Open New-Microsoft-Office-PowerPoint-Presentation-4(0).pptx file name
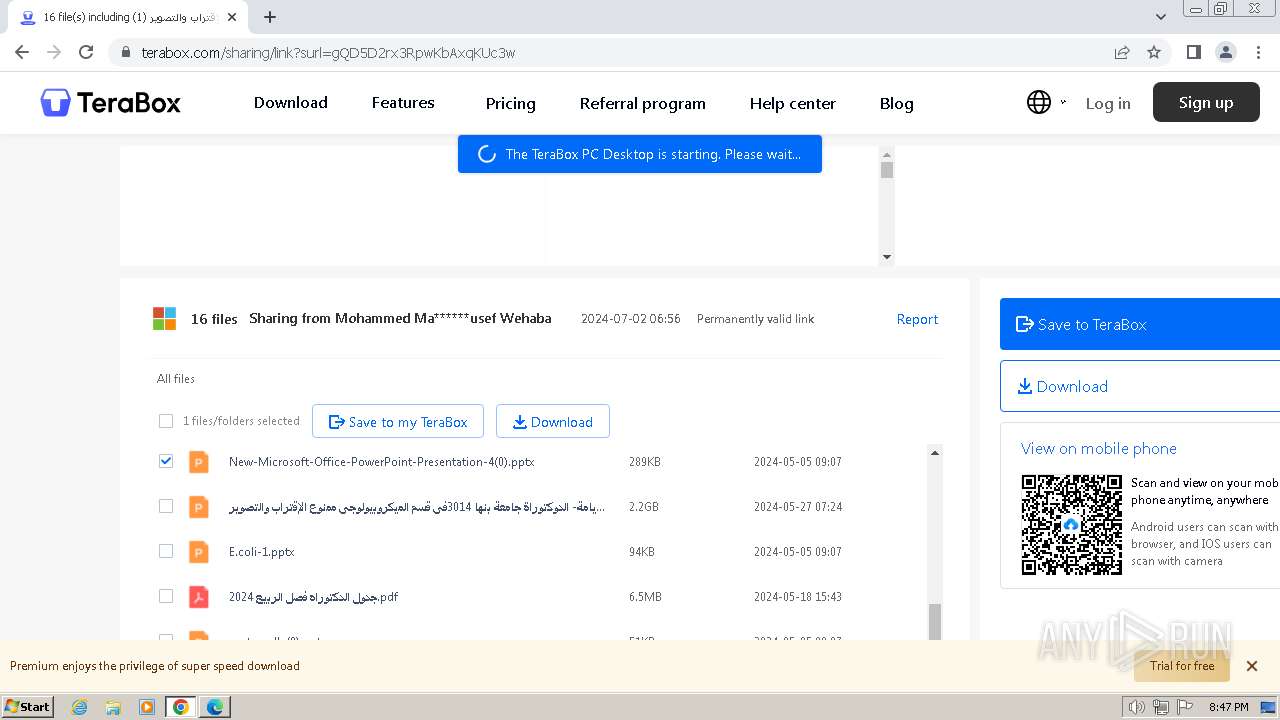This screenshot has width=1280, height=720. click(382, 462)
